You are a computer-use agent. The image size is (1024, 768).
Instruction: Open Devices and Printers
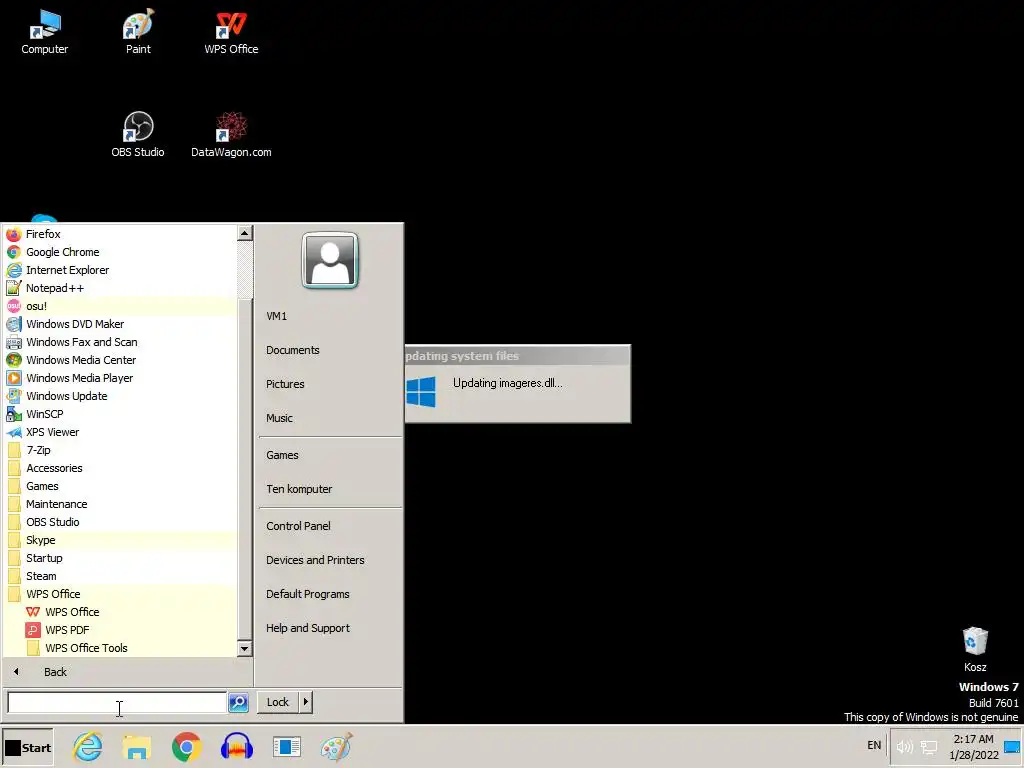(315, 560)
